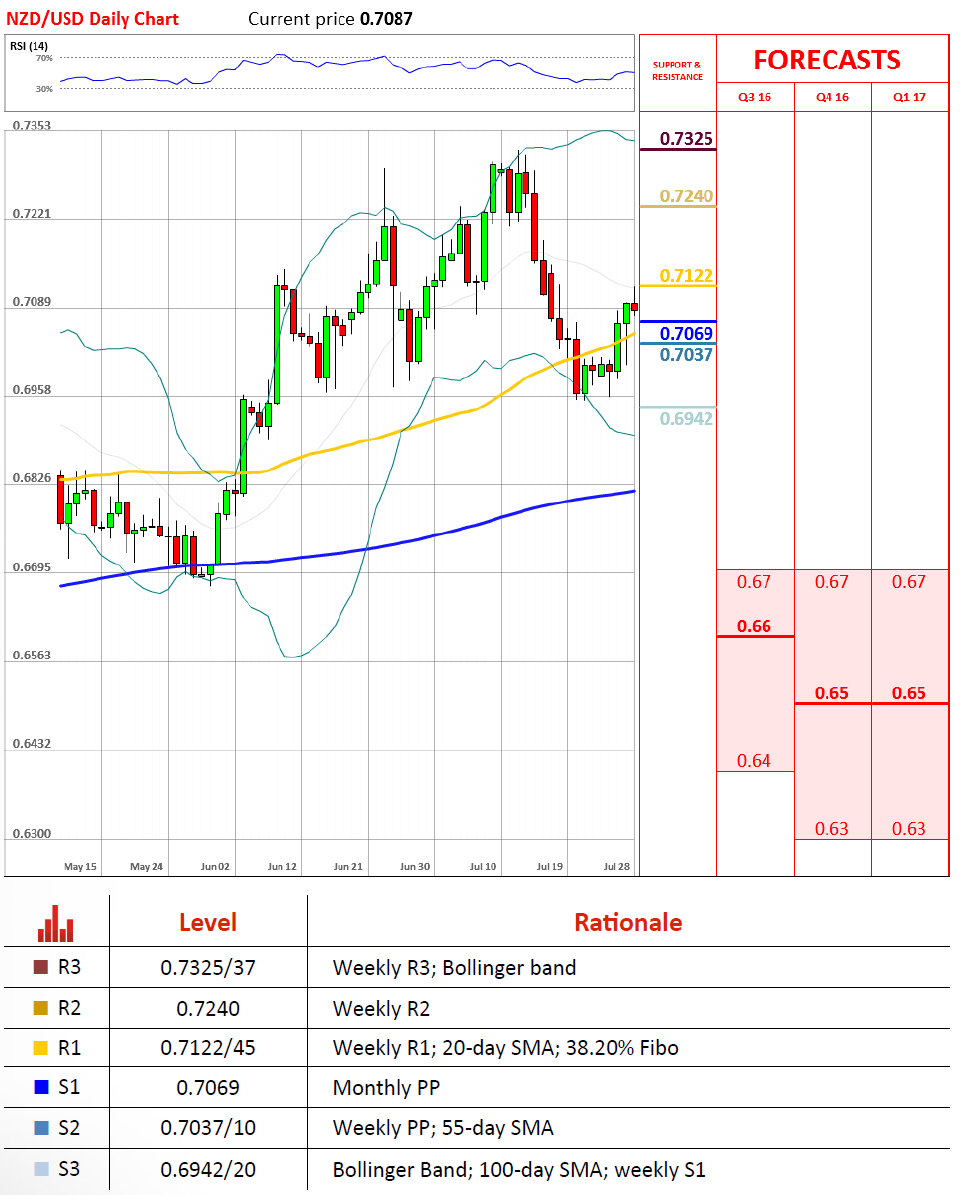
Task: Click the 0.6826 price axis label
Action: pos(32,478)
